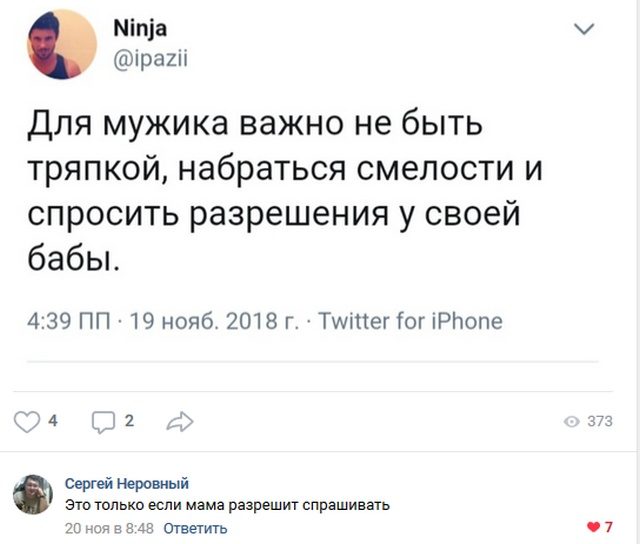Like the tweet with the heart icon
This screenshot has width=640, height=544.
tap(31, 421)
